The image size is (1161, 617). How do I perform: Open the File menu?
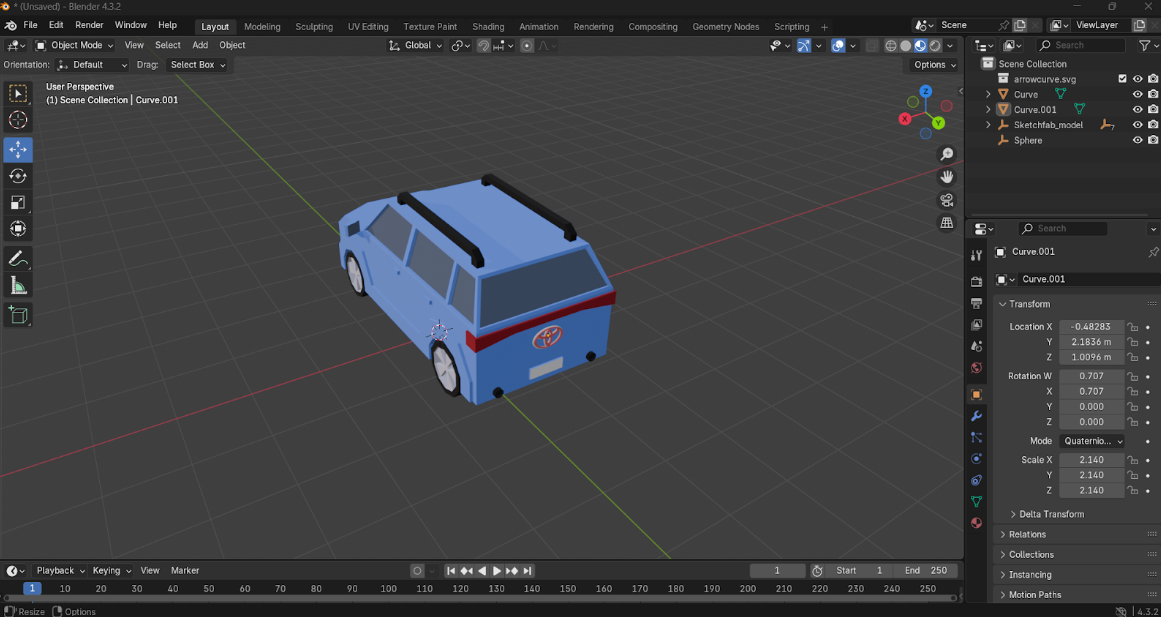30,25
